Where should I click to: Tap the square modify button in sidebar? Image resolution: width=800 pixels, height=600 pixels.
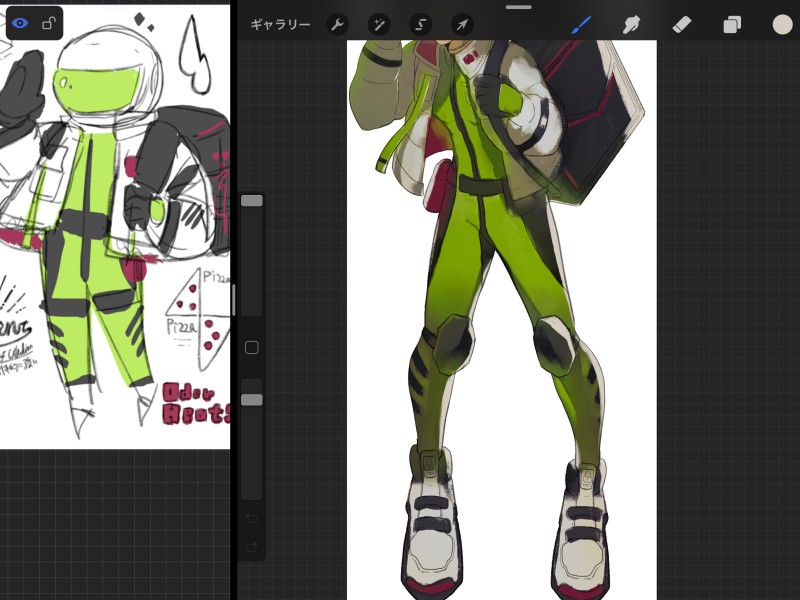252,347
